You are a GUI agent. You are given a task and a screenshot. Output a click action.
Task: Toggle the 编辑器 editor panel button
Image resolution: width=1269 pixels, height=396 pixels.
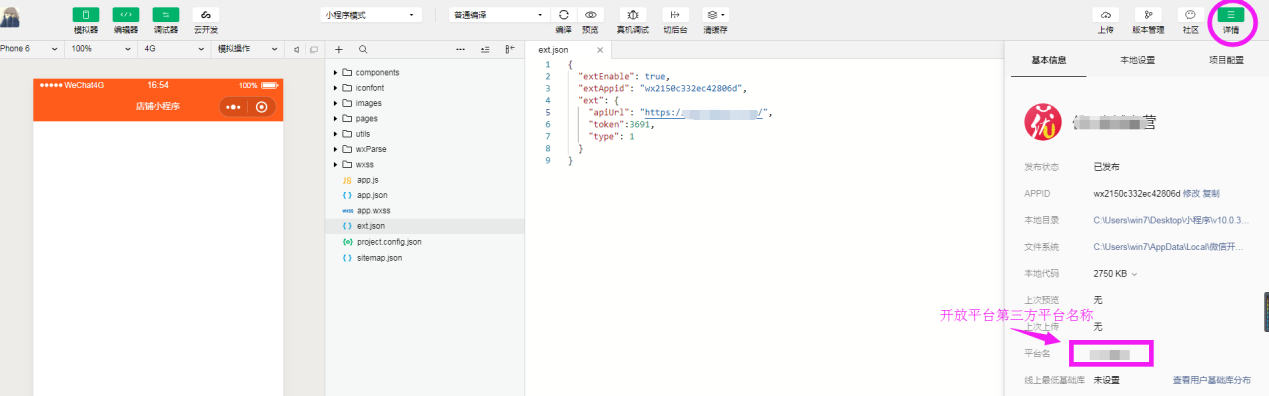point(126,15)
